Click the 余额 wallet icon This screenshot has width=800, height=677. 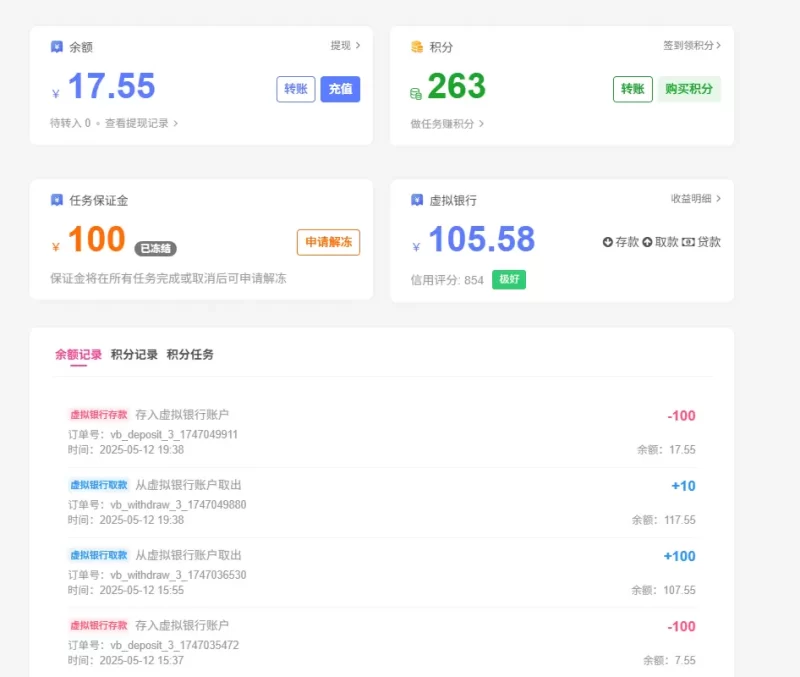pos(57,47)
